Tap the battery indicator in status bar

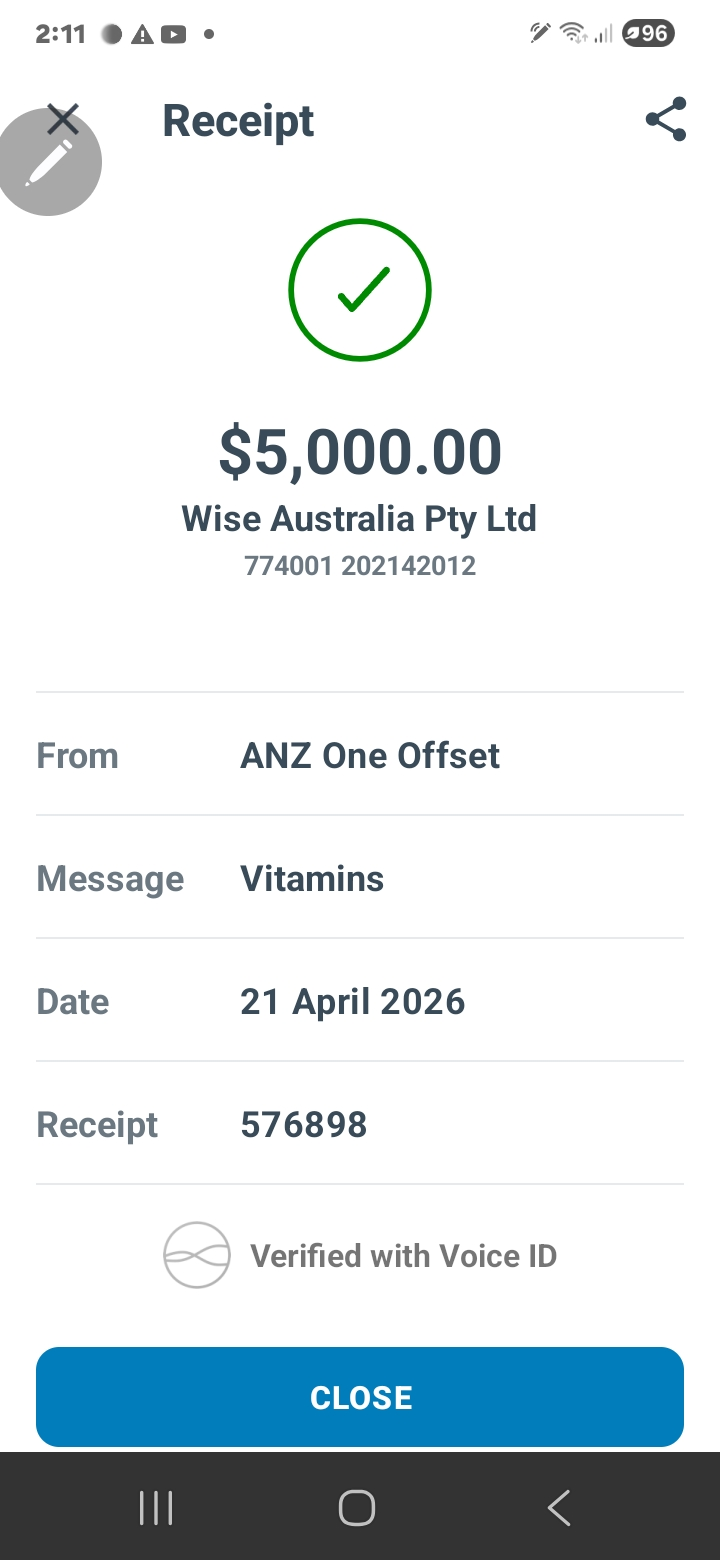pyautogui.click(x=648, y=34)
